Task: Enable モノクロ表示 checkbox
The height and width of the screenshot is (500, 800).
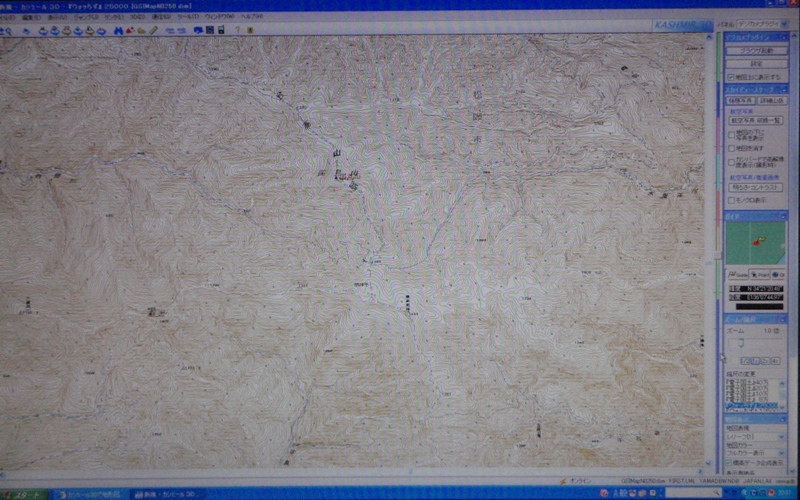Action: [732, 200]
